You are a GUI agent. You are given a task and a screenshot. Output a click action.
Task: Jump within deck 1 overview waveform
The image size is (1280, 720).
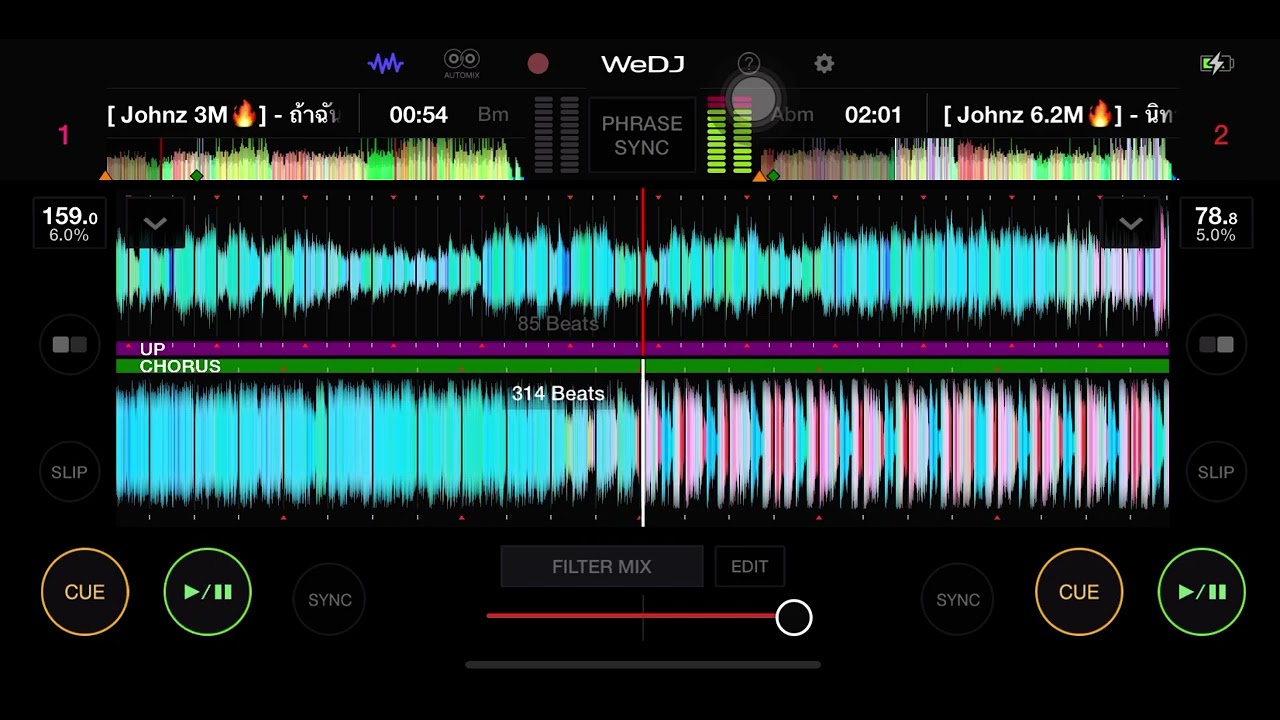[x=314, y=159]
